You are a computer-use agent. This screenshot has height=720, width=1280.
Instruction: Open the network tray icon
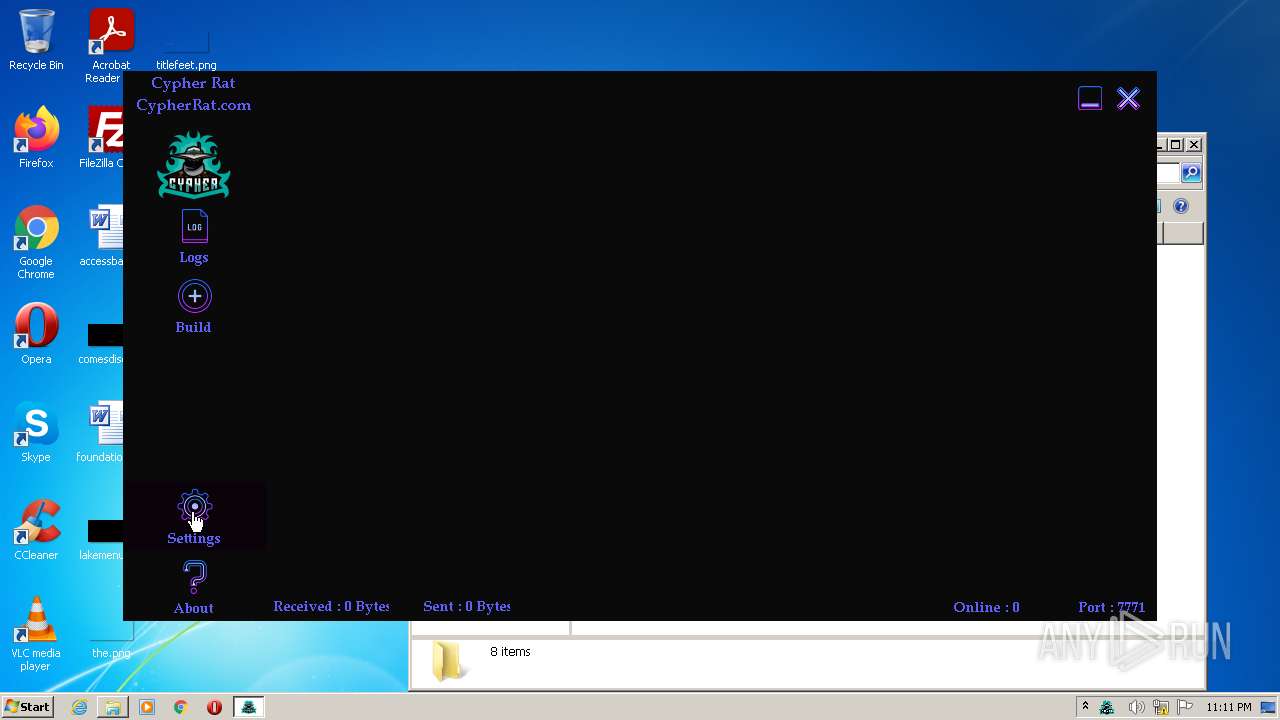[1161, 707]
